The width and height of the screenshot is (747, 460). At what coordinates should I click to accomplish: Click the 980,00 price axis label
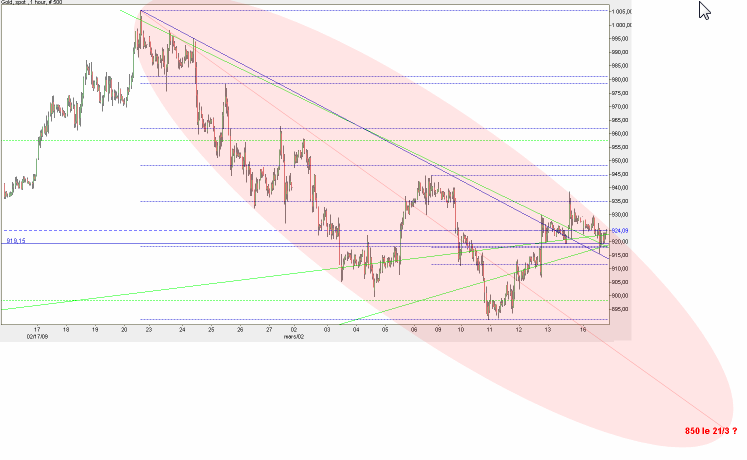(x=620, y=80)
